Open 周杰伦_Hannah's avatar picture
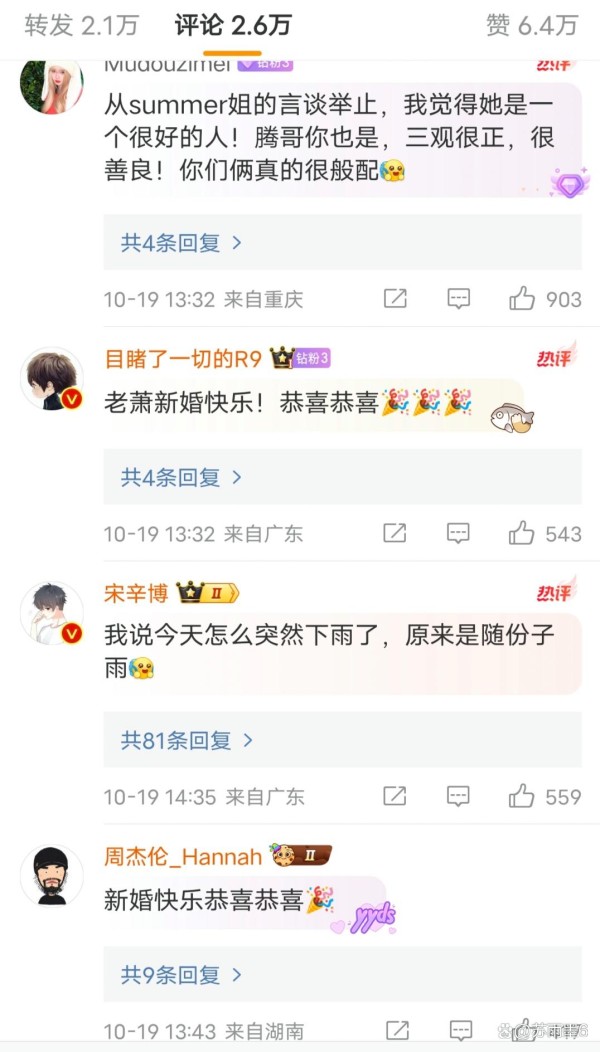 click(52, 875)
